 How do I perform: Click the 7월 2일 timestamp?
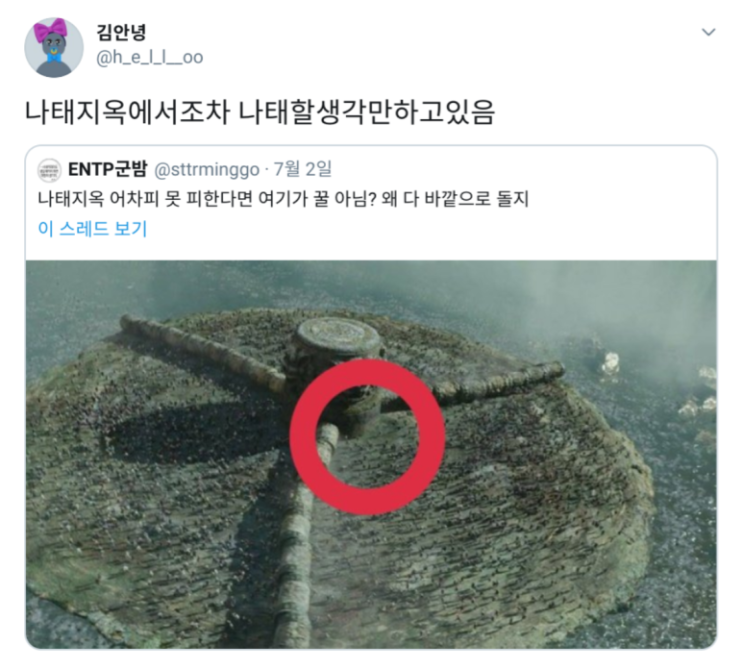click(303, 169)
